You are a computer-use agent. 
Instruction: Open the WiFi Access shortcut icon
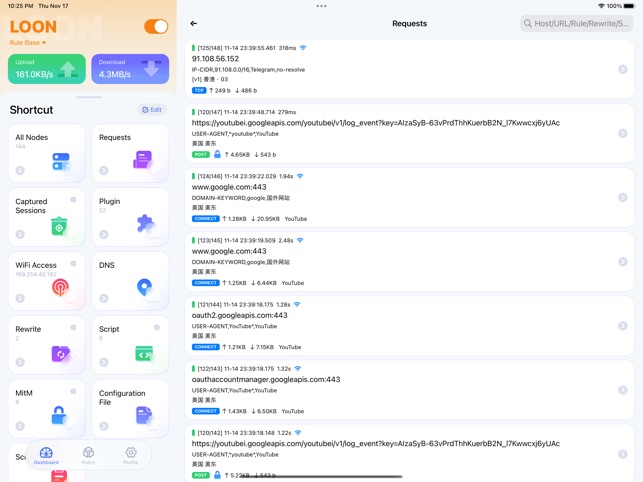tap(60, 288)
